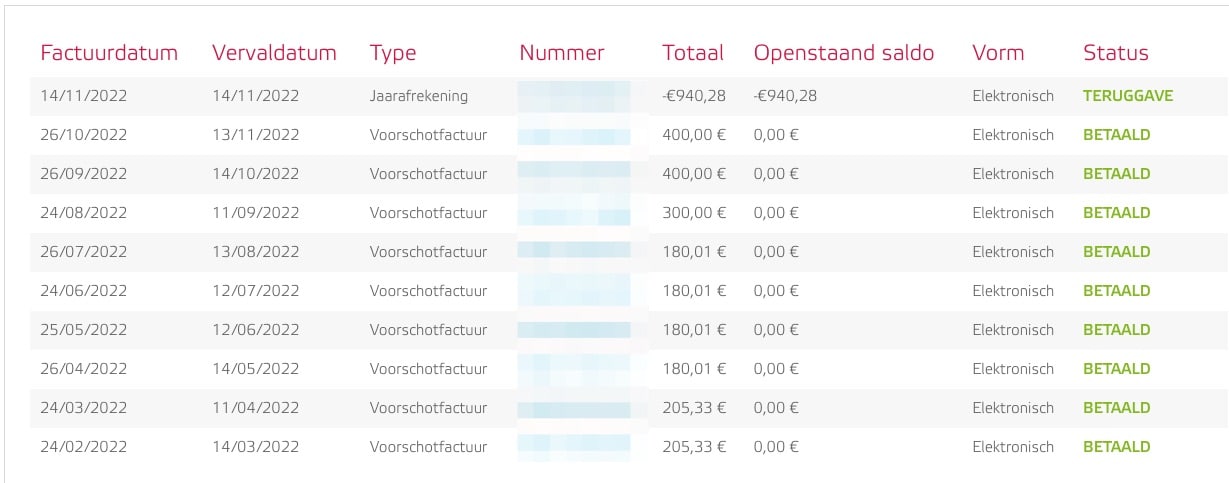Select the Vorm column header

click(x=998, y=53)
